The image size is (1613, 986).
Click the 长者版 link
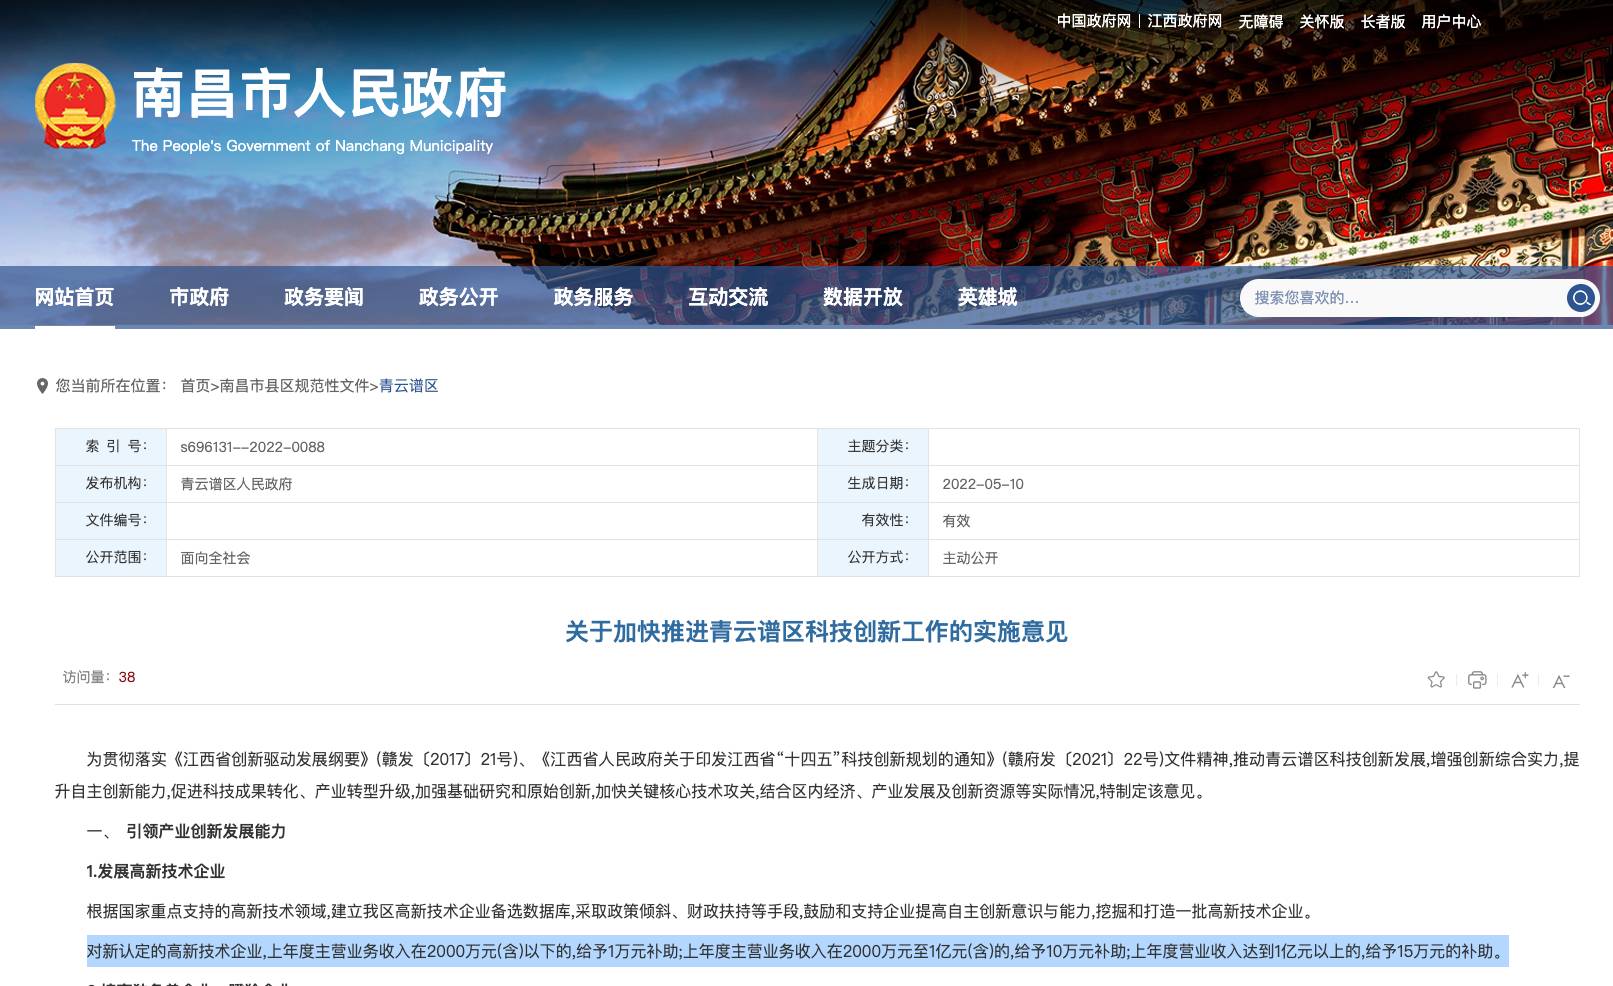click(x=1383, y=21)
